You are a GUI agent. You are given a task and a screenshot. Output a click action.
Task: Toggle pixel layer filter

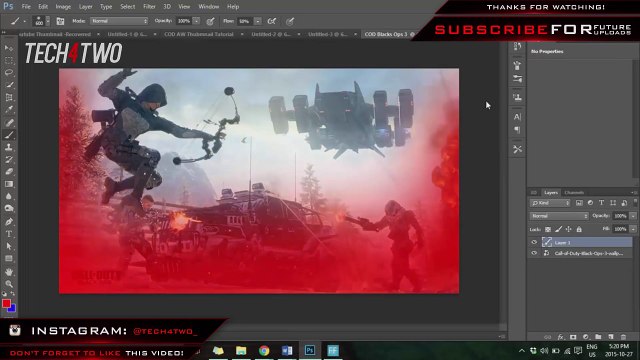pyautogui.click(x=579, y=203)
